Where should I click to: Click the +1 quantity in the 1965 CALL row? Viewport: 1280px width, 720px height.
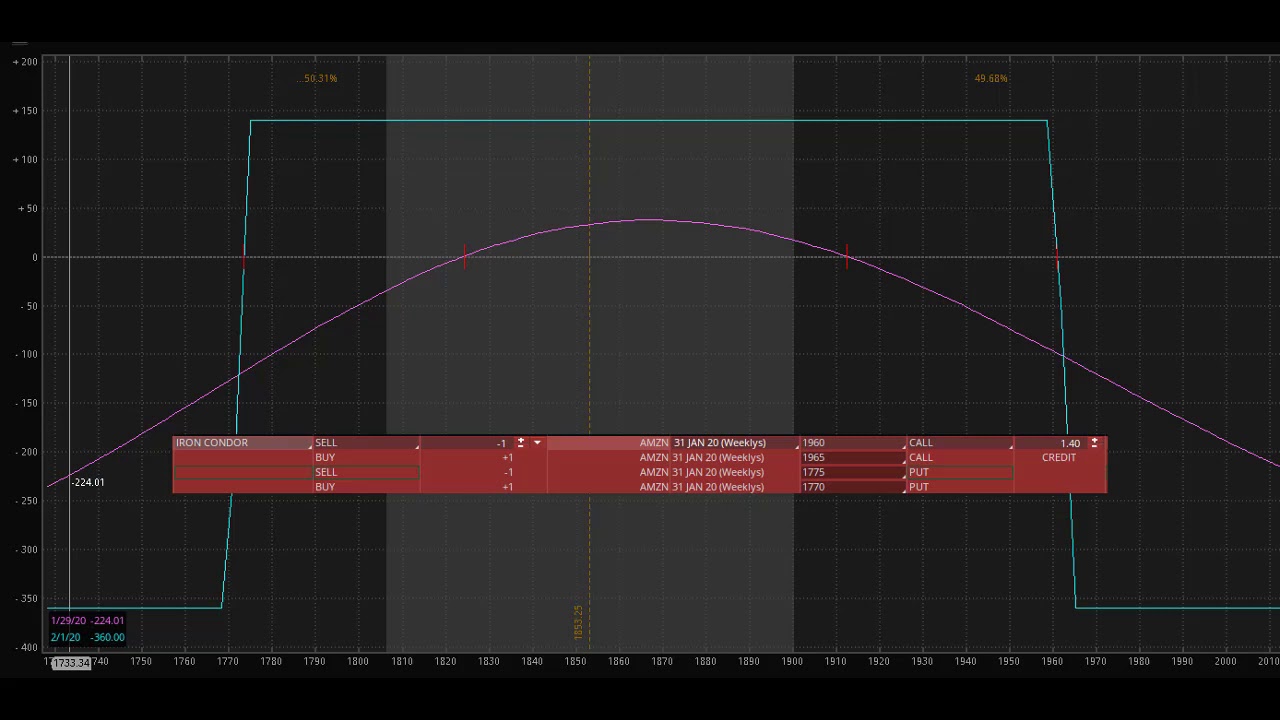507,458
